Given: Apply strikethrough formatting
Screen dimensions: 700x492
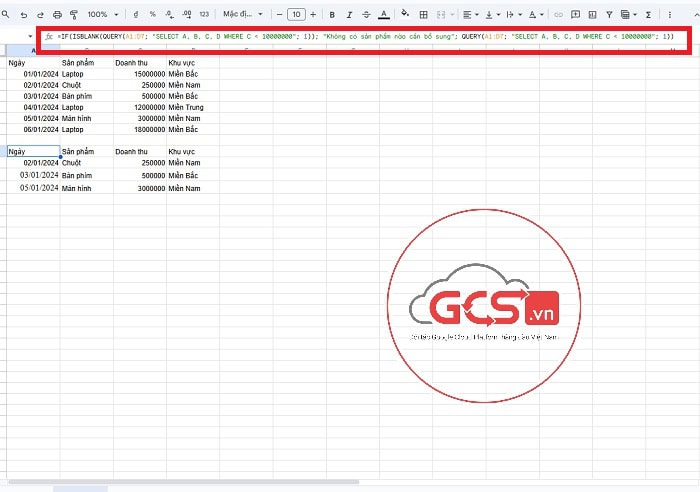Looking at the screenshot, I should pyautogui.click(x=366, y=15).
